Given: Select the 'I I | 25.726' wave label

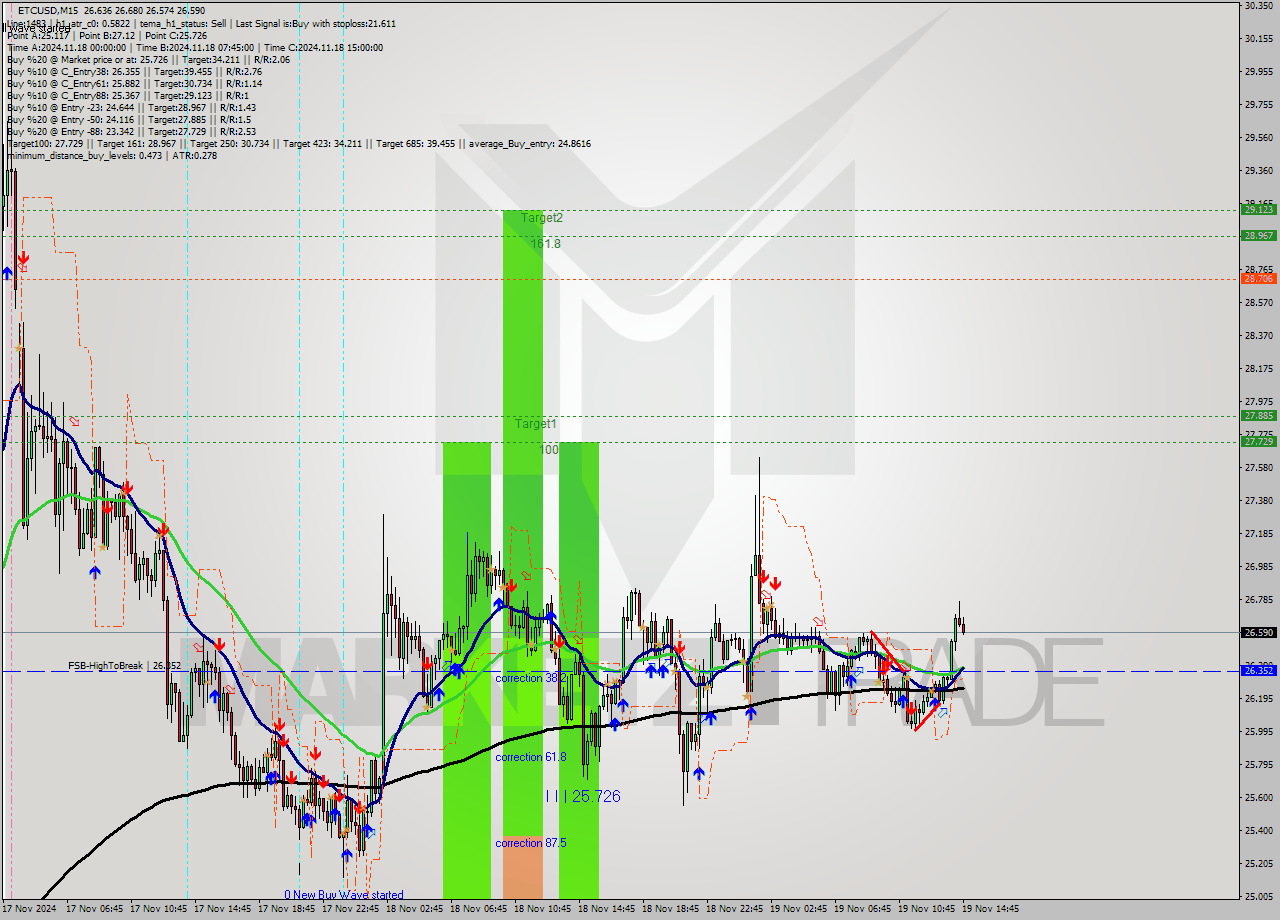Looking at the screenshot, I should pyautogui.click(x=583, y=796).
